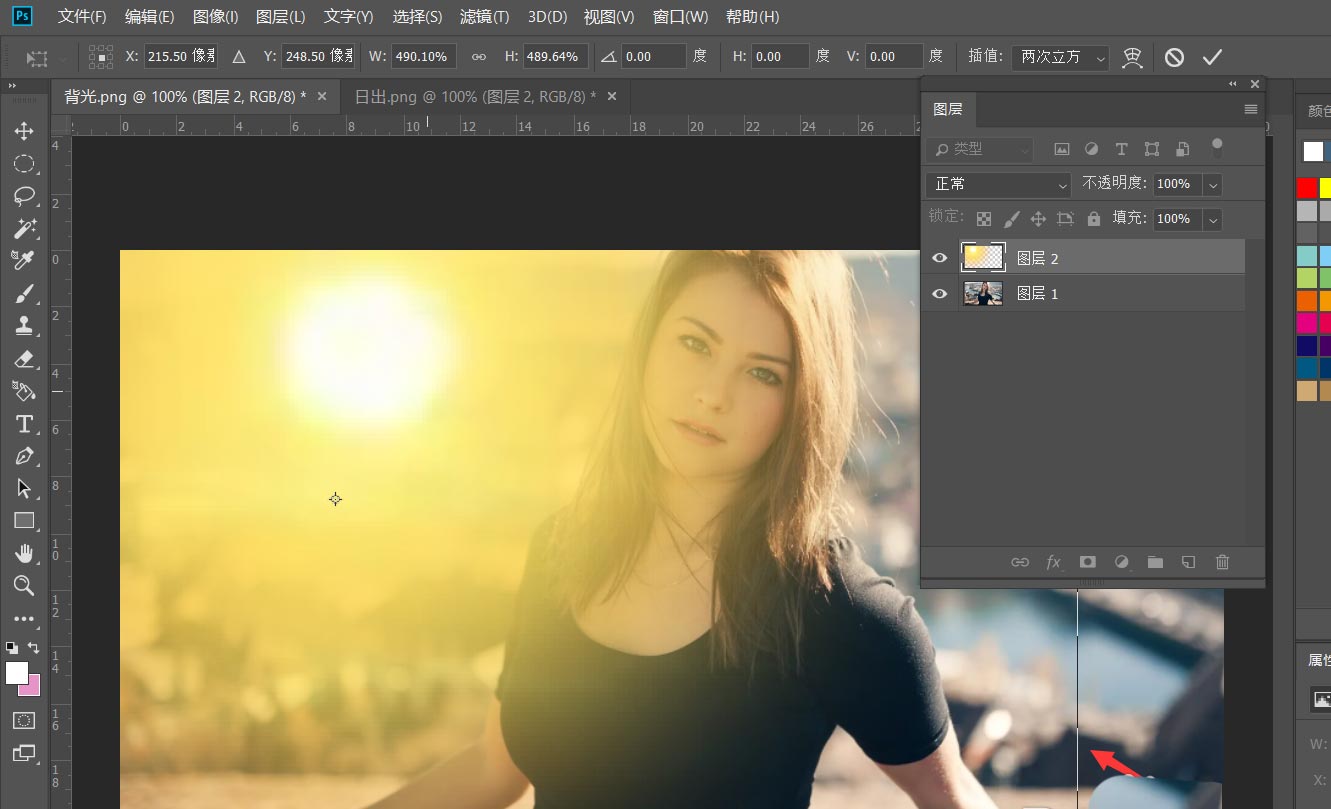Image resolution: width=1331 pixels, height=809 pixels.
Task: Select the Rectangle shape tool
Action: click(x=24, y=521)
